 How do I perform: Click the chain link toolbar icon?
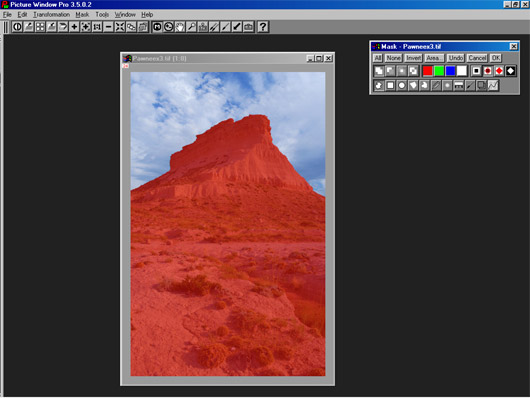(131, 27)
